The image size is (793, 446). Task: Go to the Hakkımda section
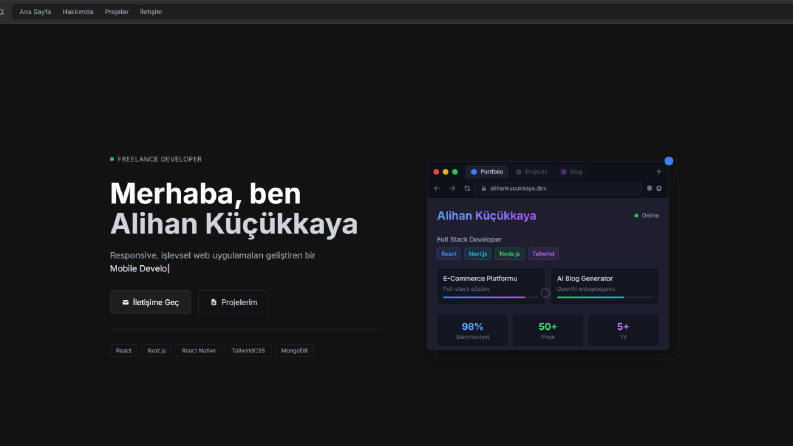[78, 12]
